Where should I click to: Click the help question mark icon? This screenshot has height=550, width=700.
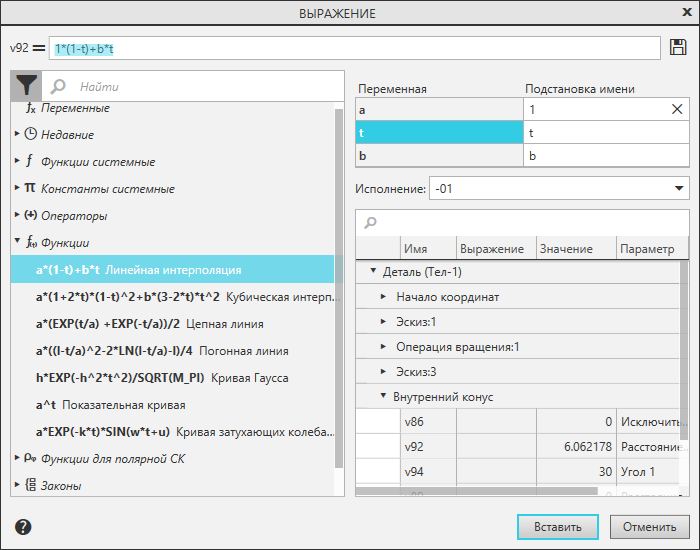click(x=23, y=527)
